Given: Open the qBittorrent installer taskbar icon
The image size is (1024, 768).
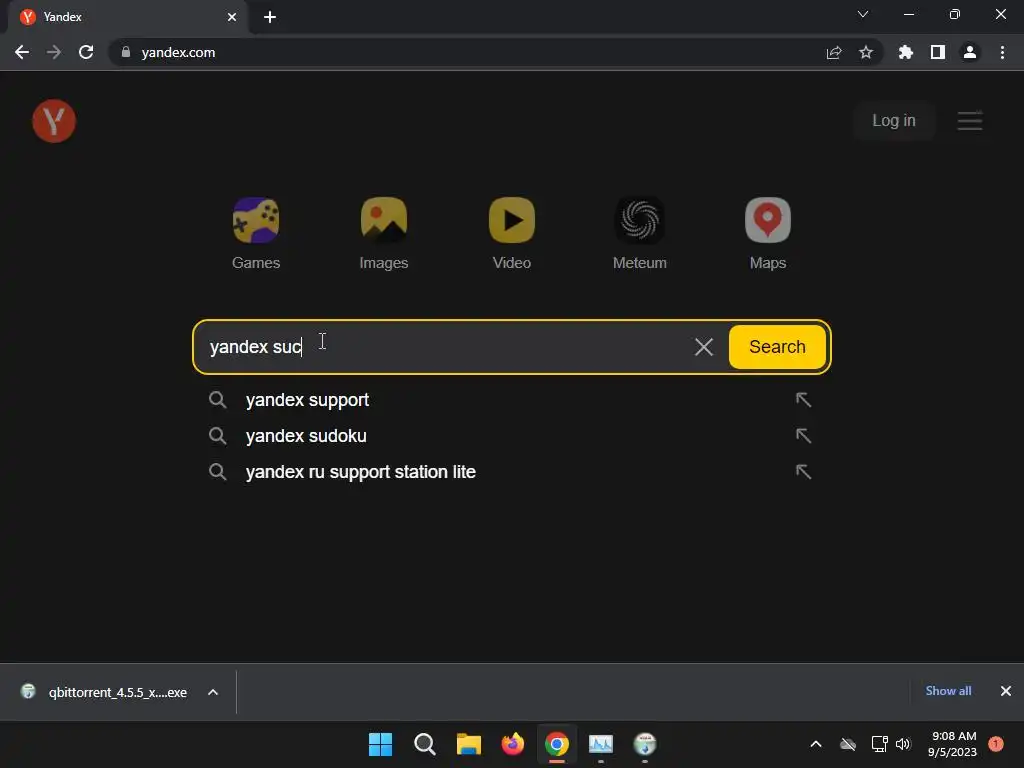Looking at the screenshot, I should pos(645,744).
